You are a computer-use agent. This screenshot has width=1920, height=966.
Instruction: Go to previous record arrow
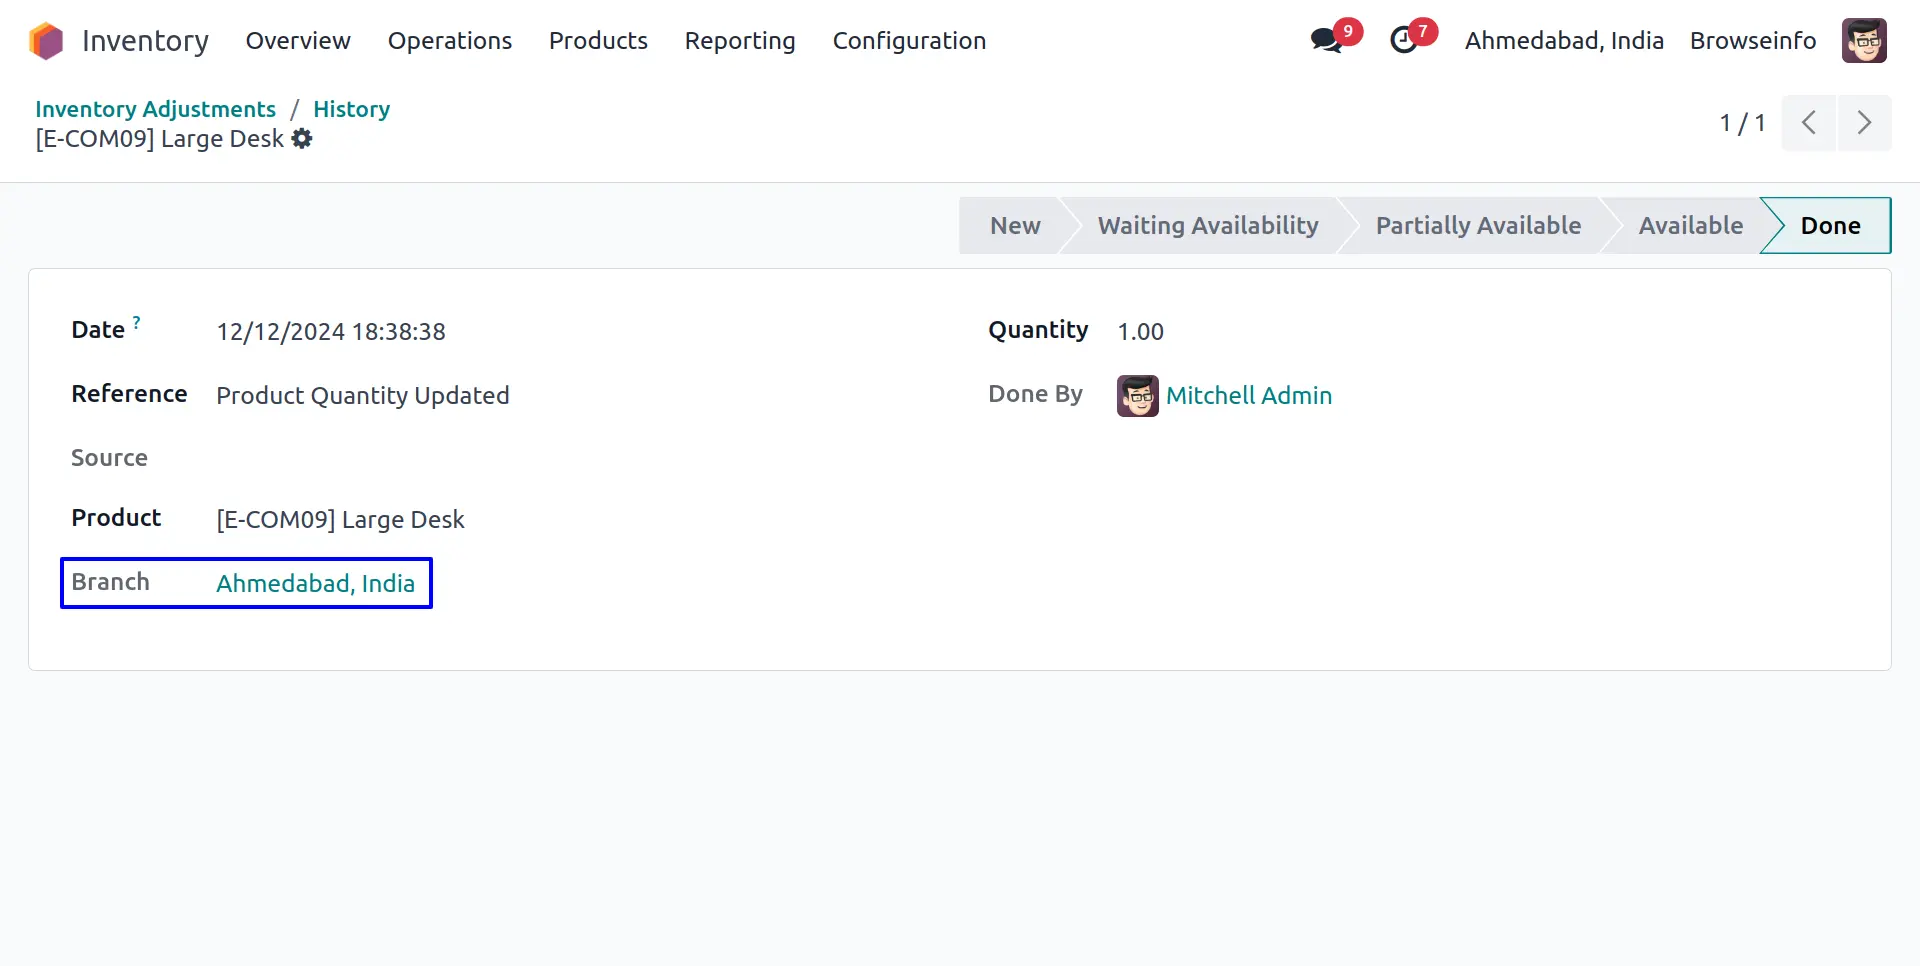point(1809,123)
